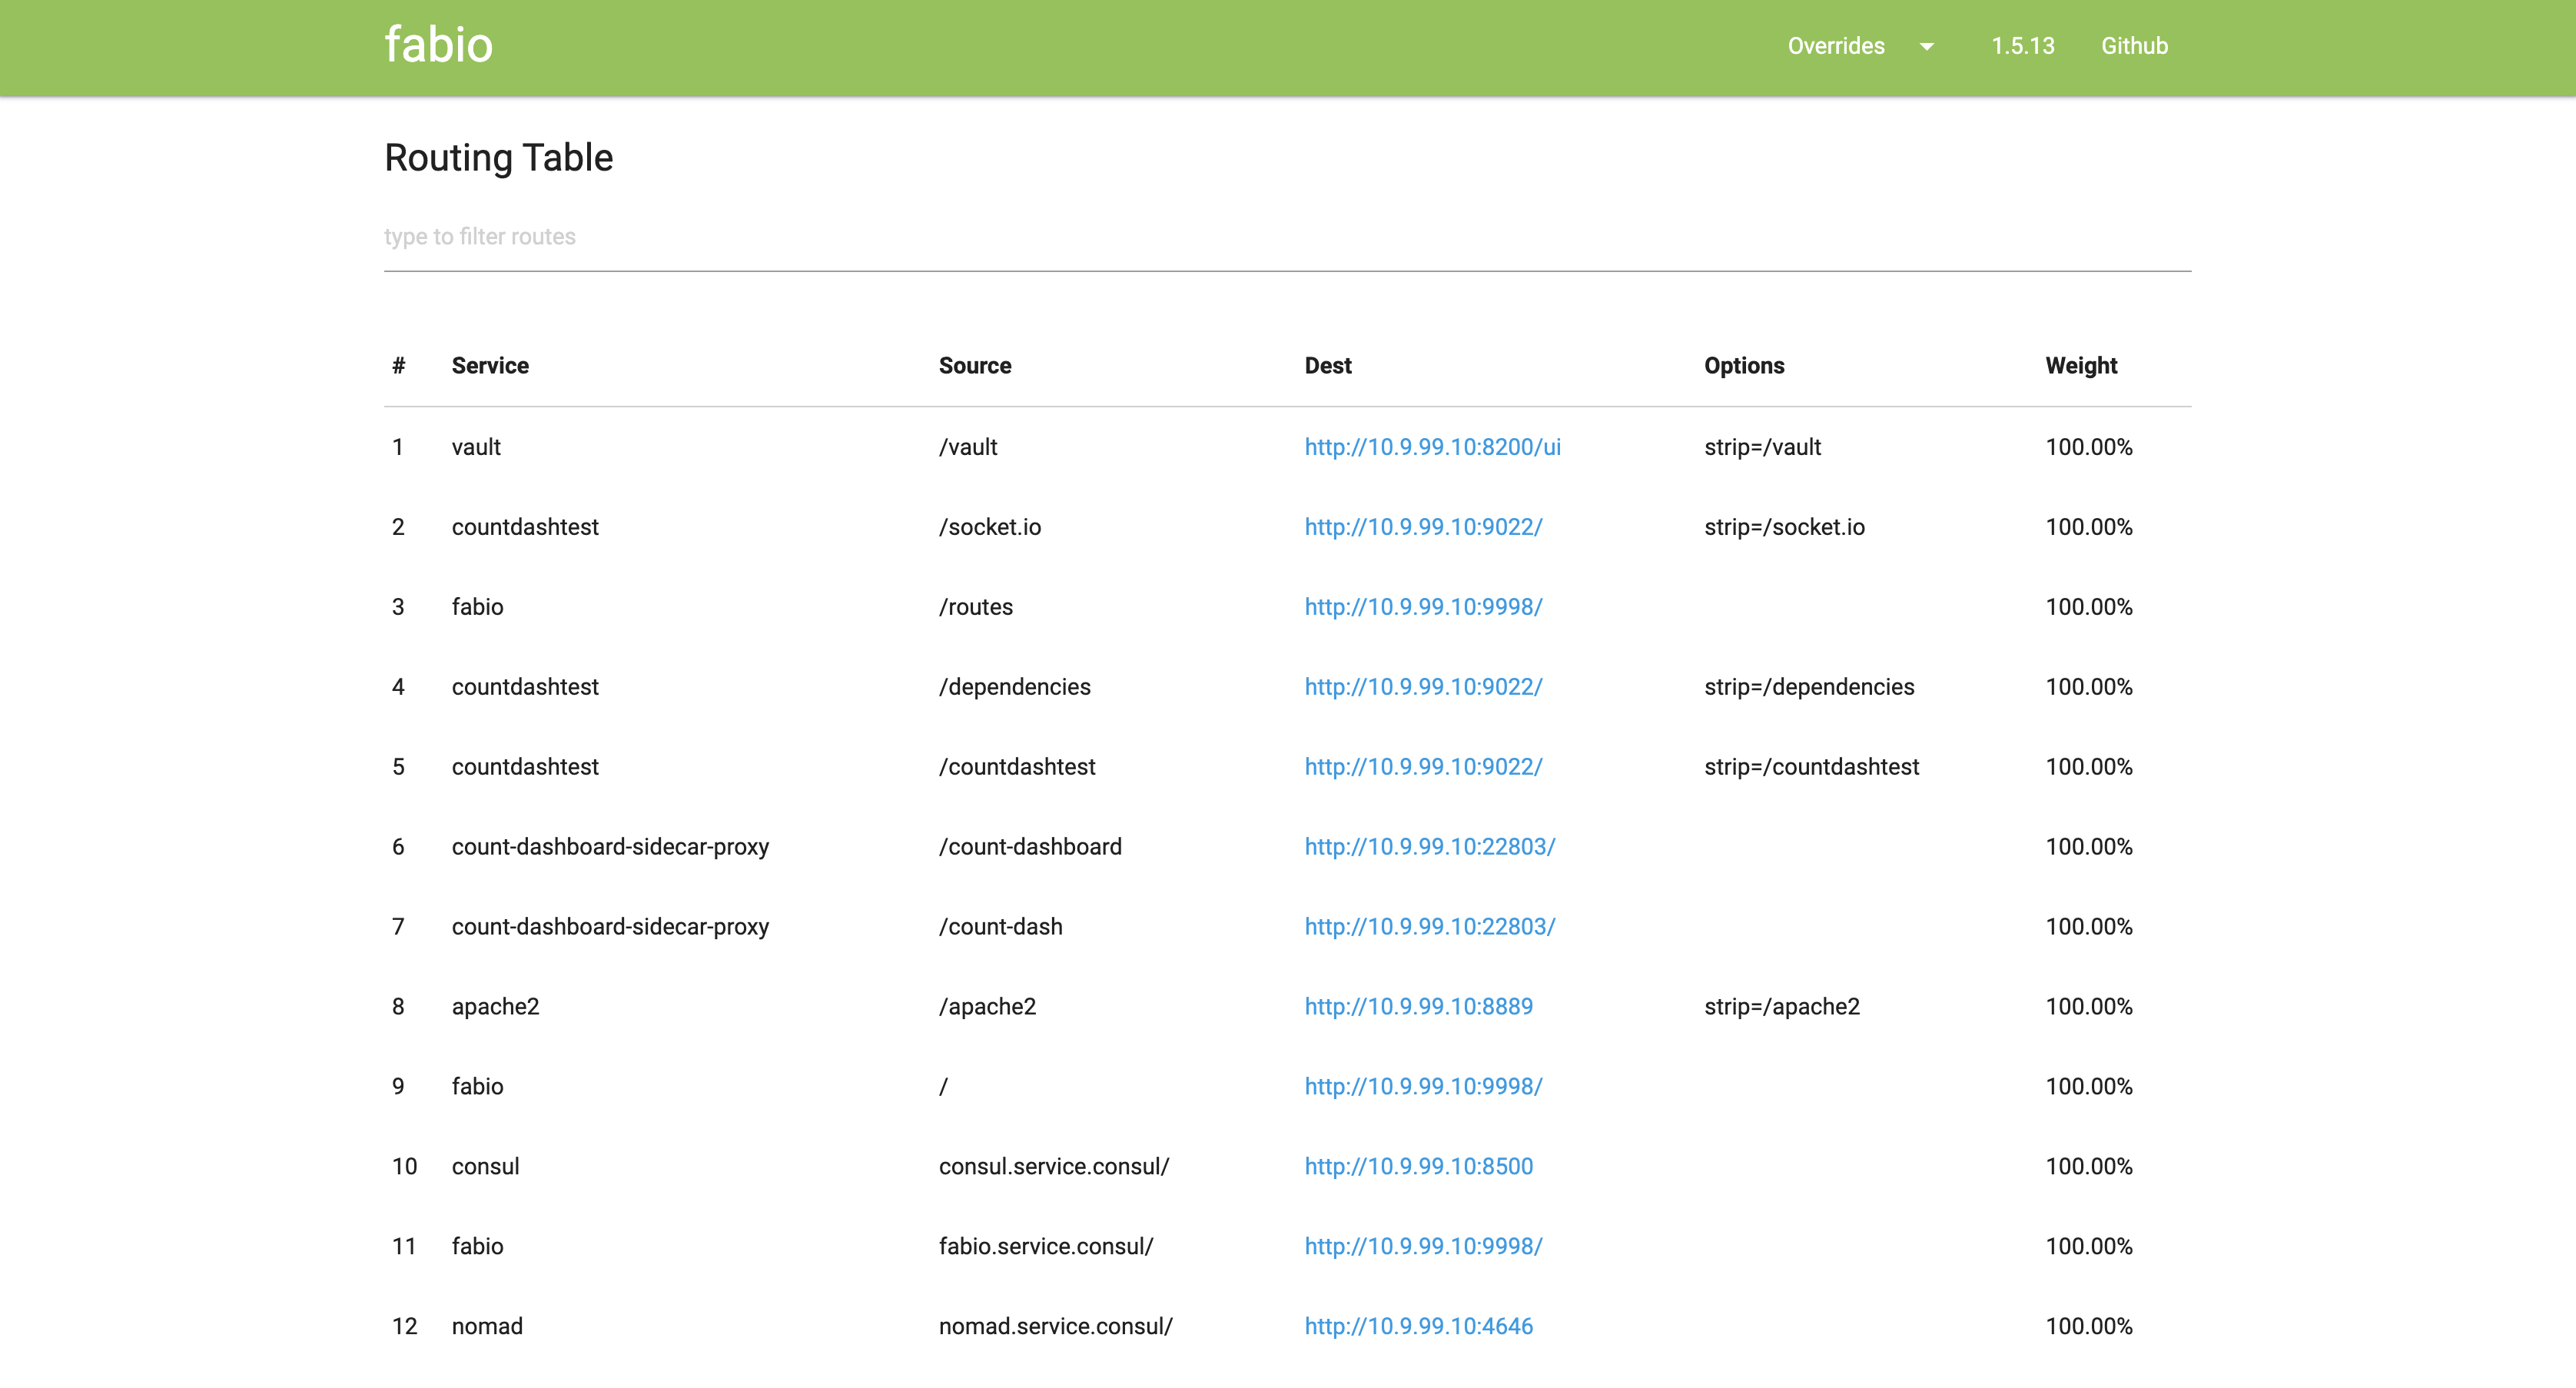This screenshot has width=2576, height=1388.
Task: Click the fabio.service.consul/ source cell
Action: tap(1046, 1247)
